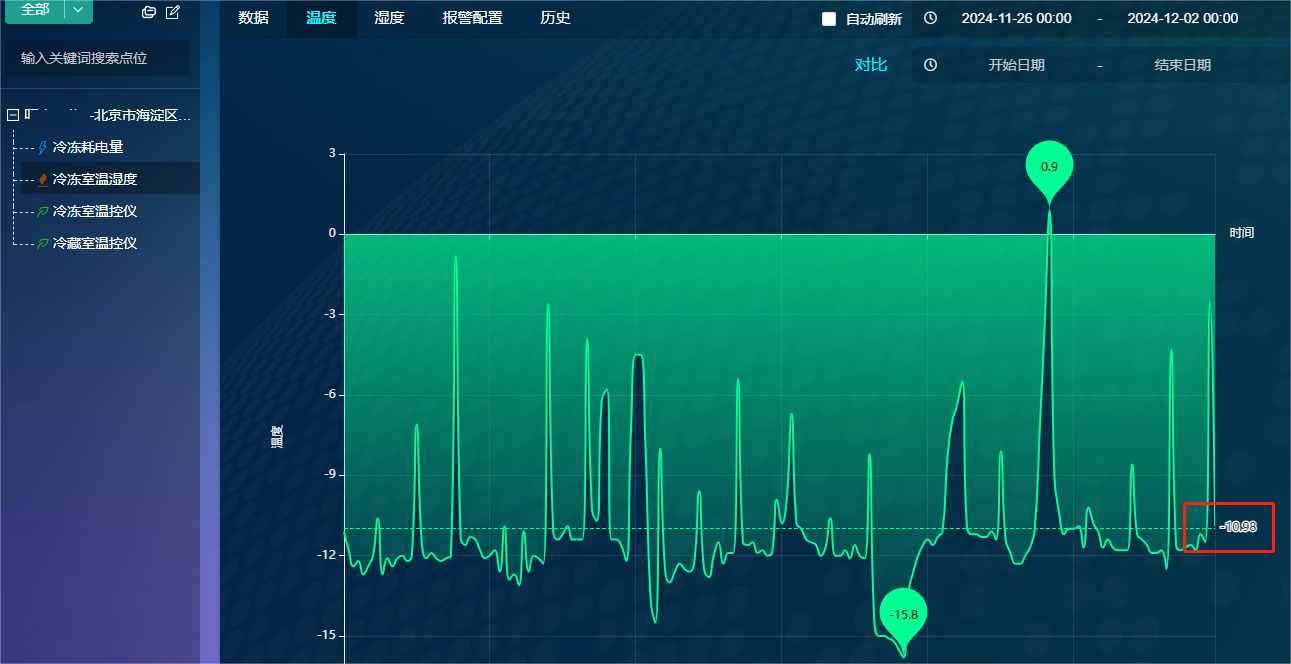Enable the 自动刷新 checkbox
The image size is (1291, 664).
click(x=829, y=19)
